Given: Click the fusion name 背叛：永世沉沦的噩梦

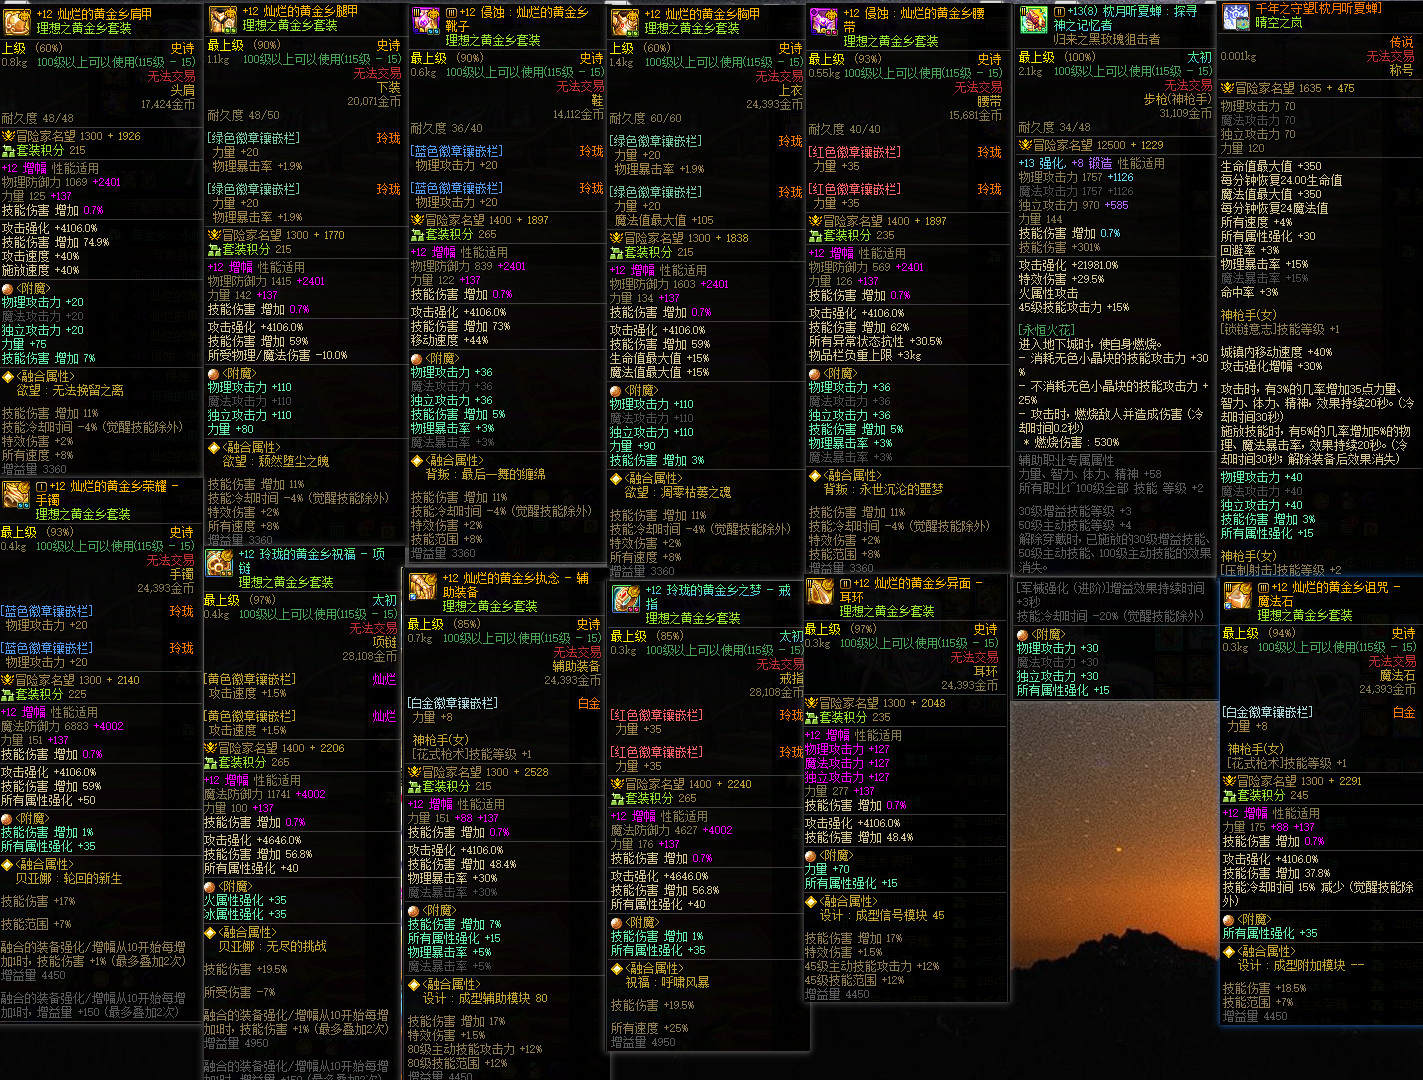Looking at the screenshot, I should point(884,490).
